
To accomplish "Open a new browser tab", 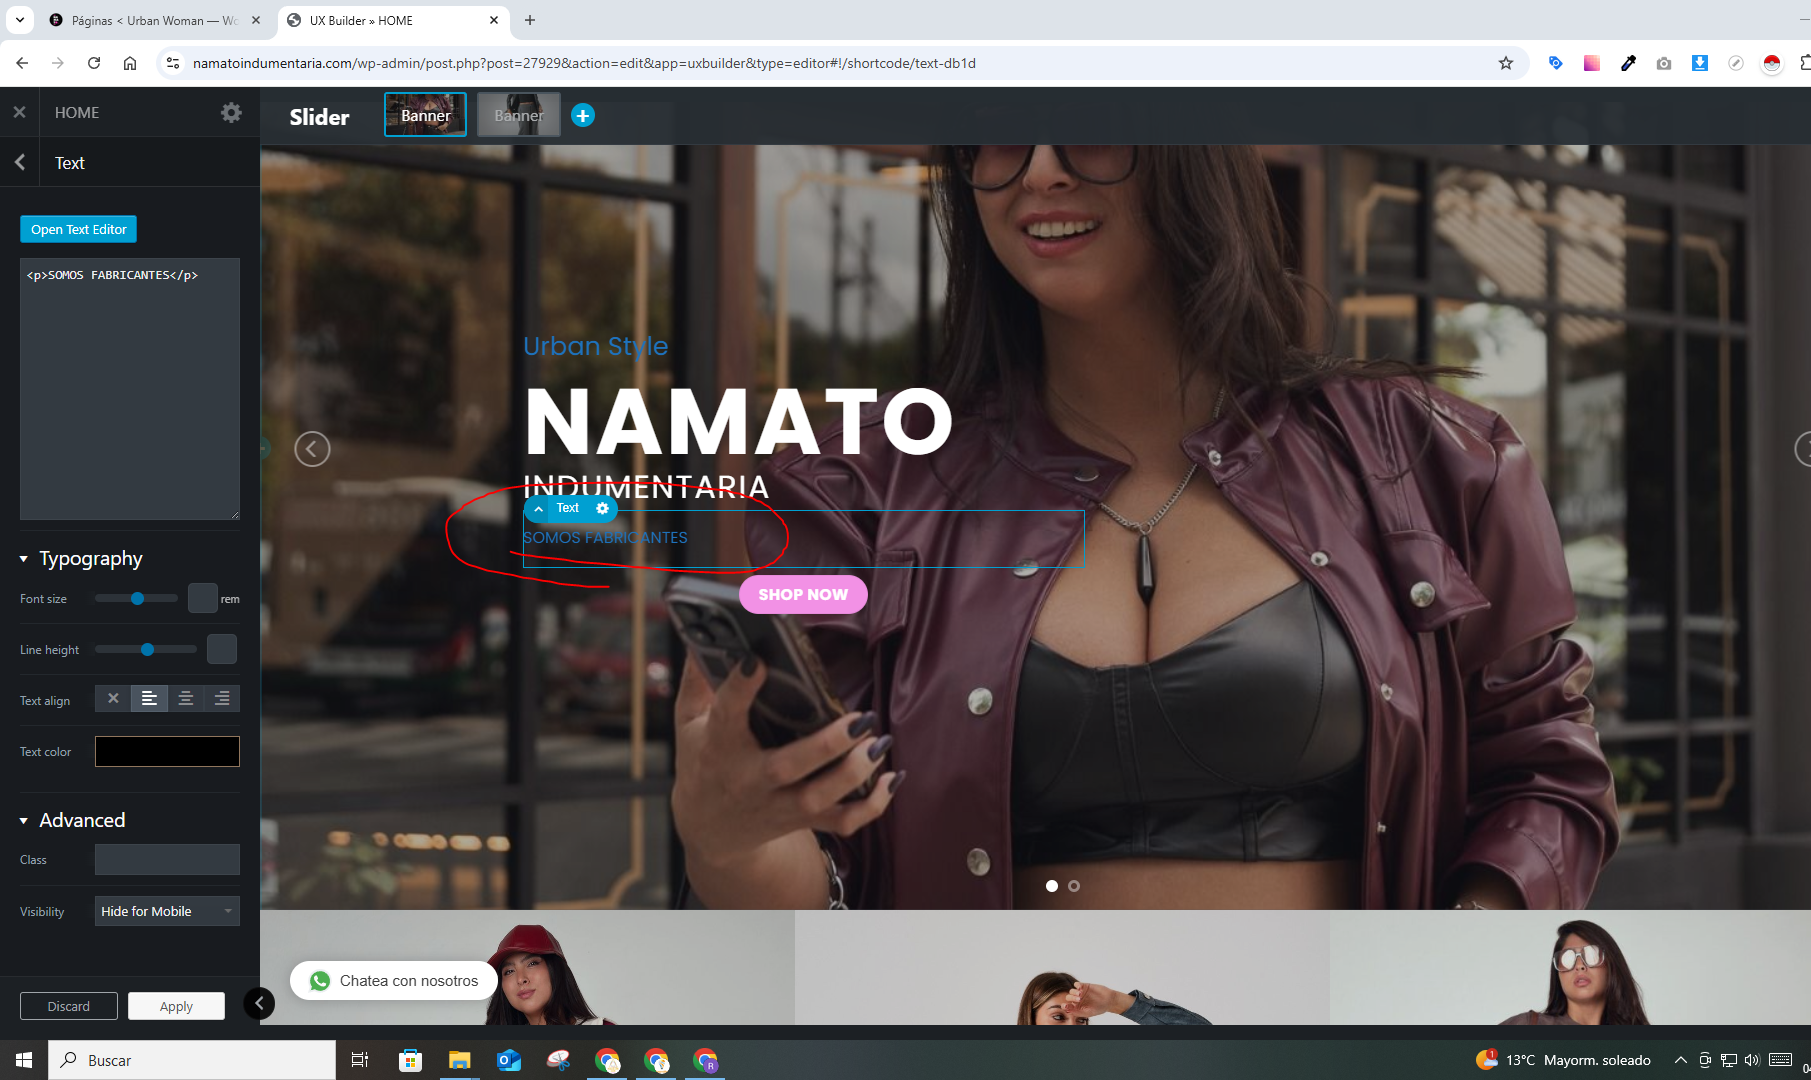I will (x=530, y=20).
